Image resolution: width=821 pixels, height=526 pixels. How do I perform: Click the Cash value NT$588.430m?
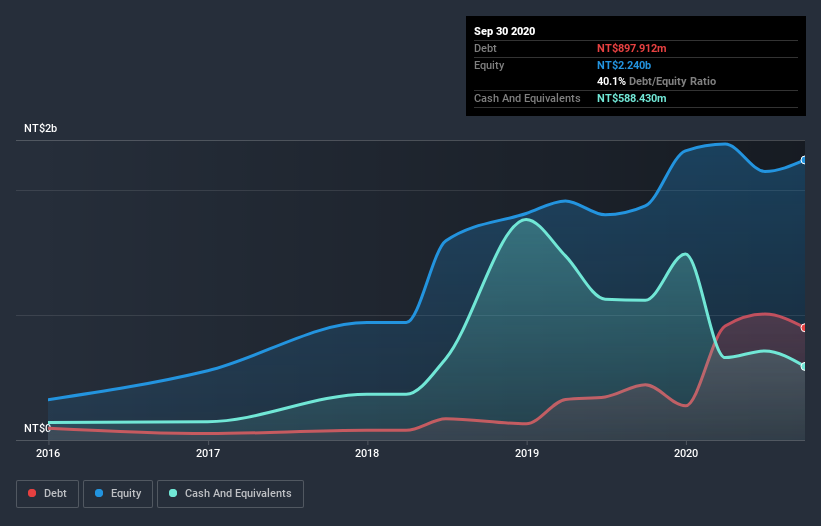(x=631, y=98)
